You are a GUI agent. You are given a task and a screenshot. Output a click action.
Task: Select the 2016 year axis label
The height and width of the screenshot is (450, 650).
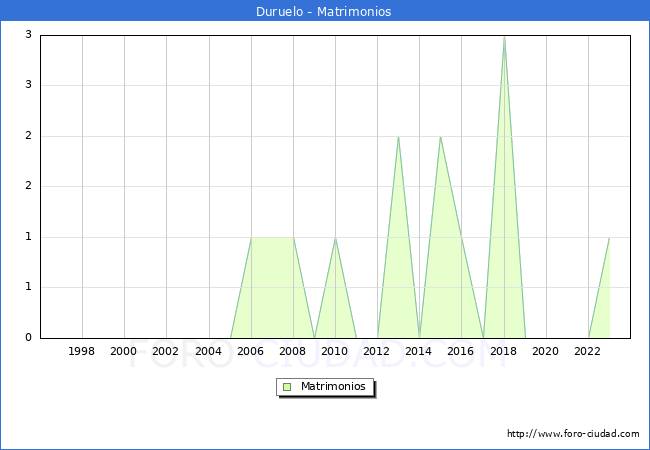coord(461,351)
